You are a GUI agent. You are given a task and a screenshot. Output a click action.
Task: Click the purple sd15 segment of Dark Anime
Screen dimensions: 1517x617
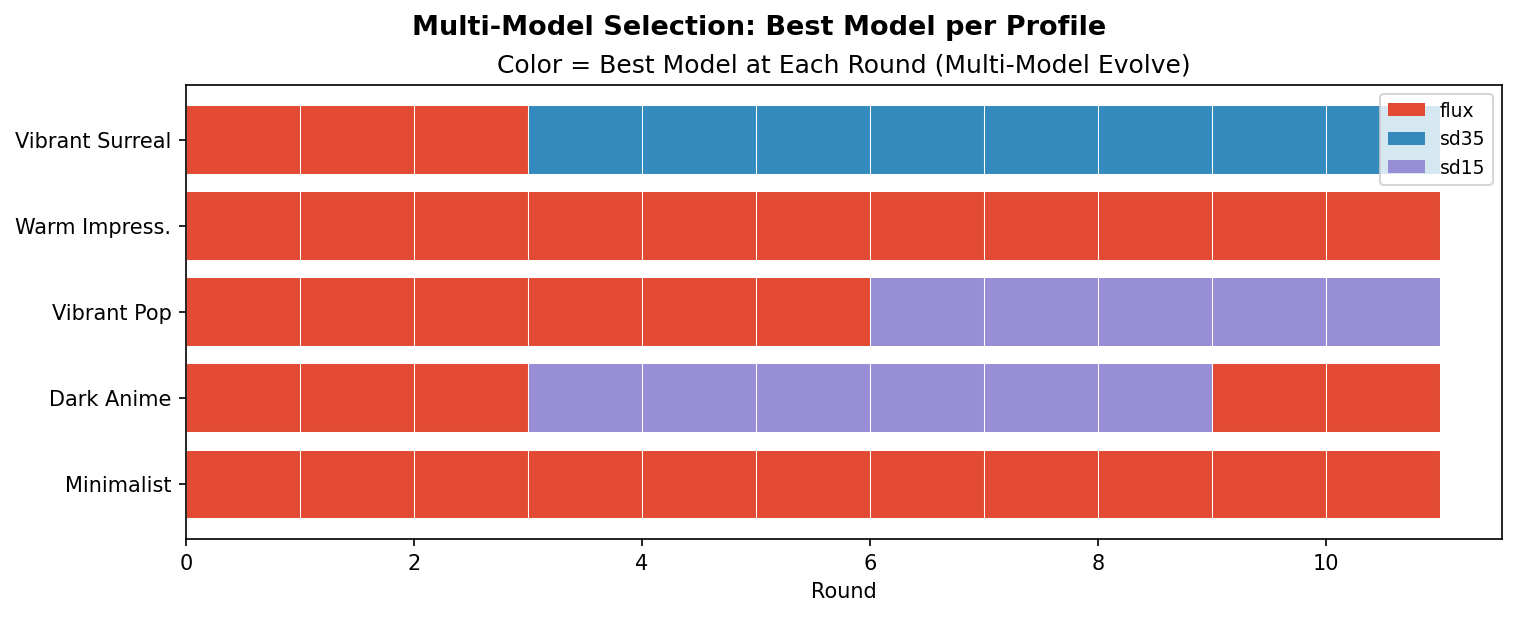pos(869,398)
